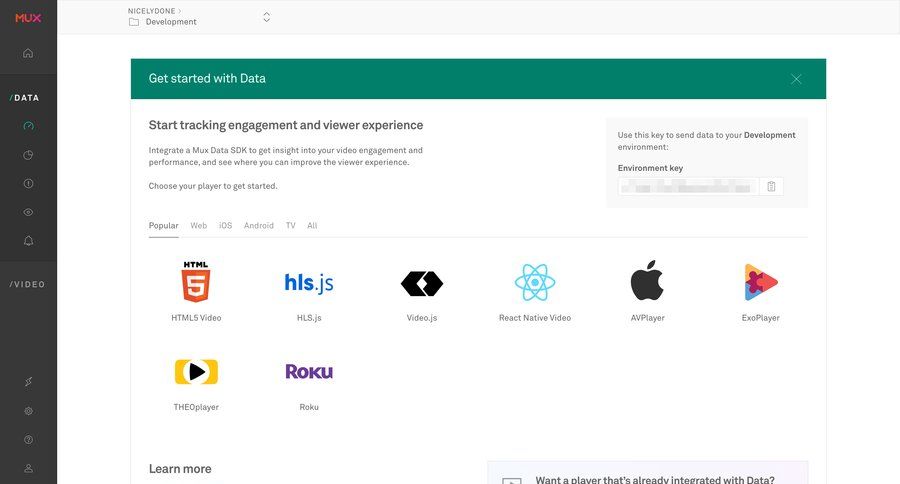900x484 pixels.
Task: Click the ExoPlayer label
Action: pyautogui.click(x=761, y=317)
